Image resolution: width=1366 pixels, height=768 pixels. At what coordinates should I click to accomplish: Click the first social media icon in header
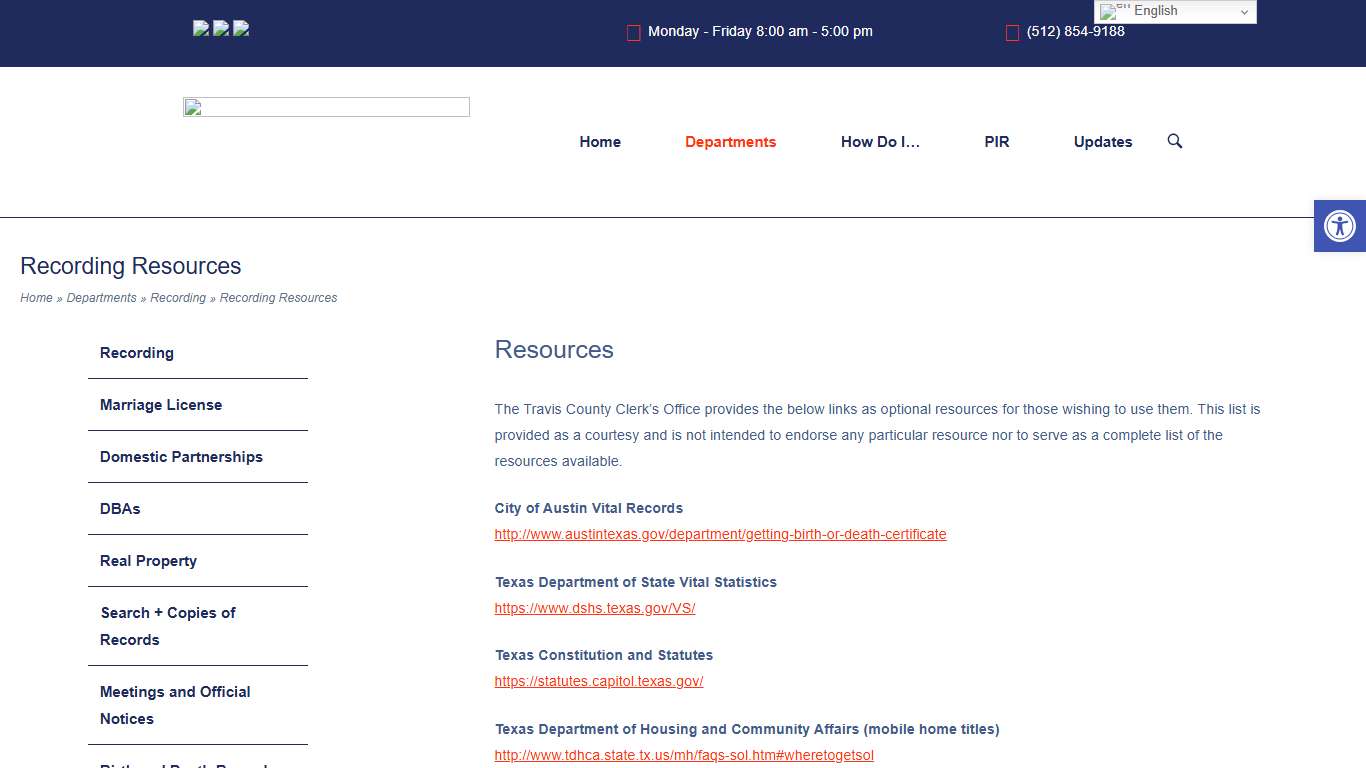coord(200,28)
